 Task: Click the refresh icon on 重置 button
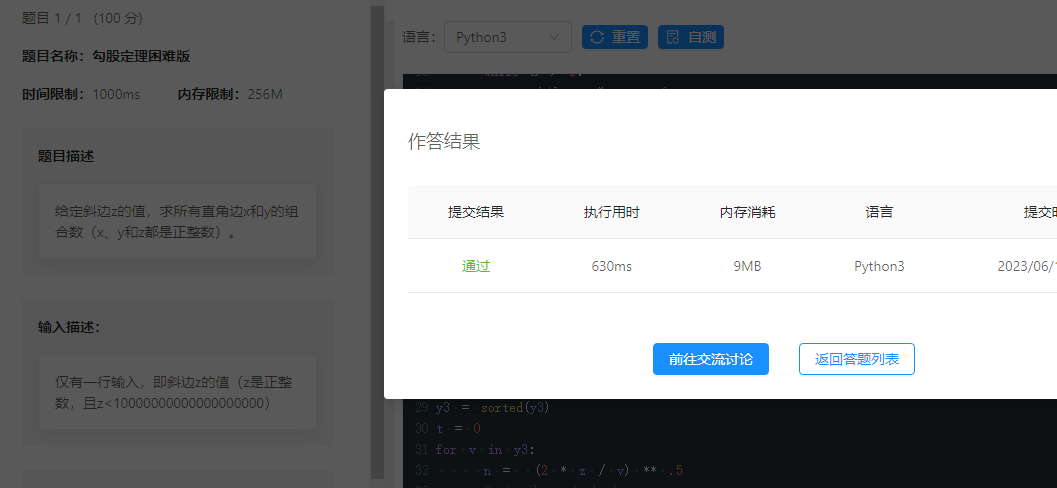coord(597,37)
